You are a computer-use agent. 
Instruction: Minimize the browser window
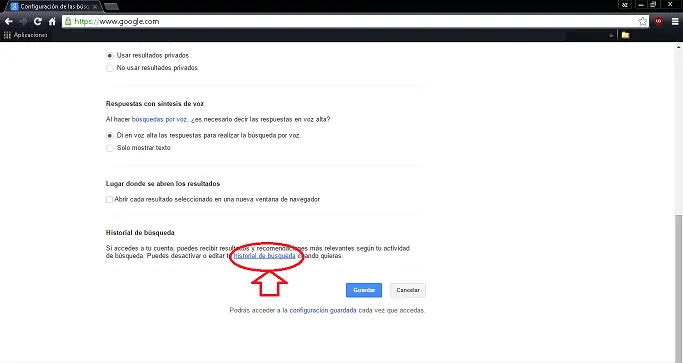641,4
